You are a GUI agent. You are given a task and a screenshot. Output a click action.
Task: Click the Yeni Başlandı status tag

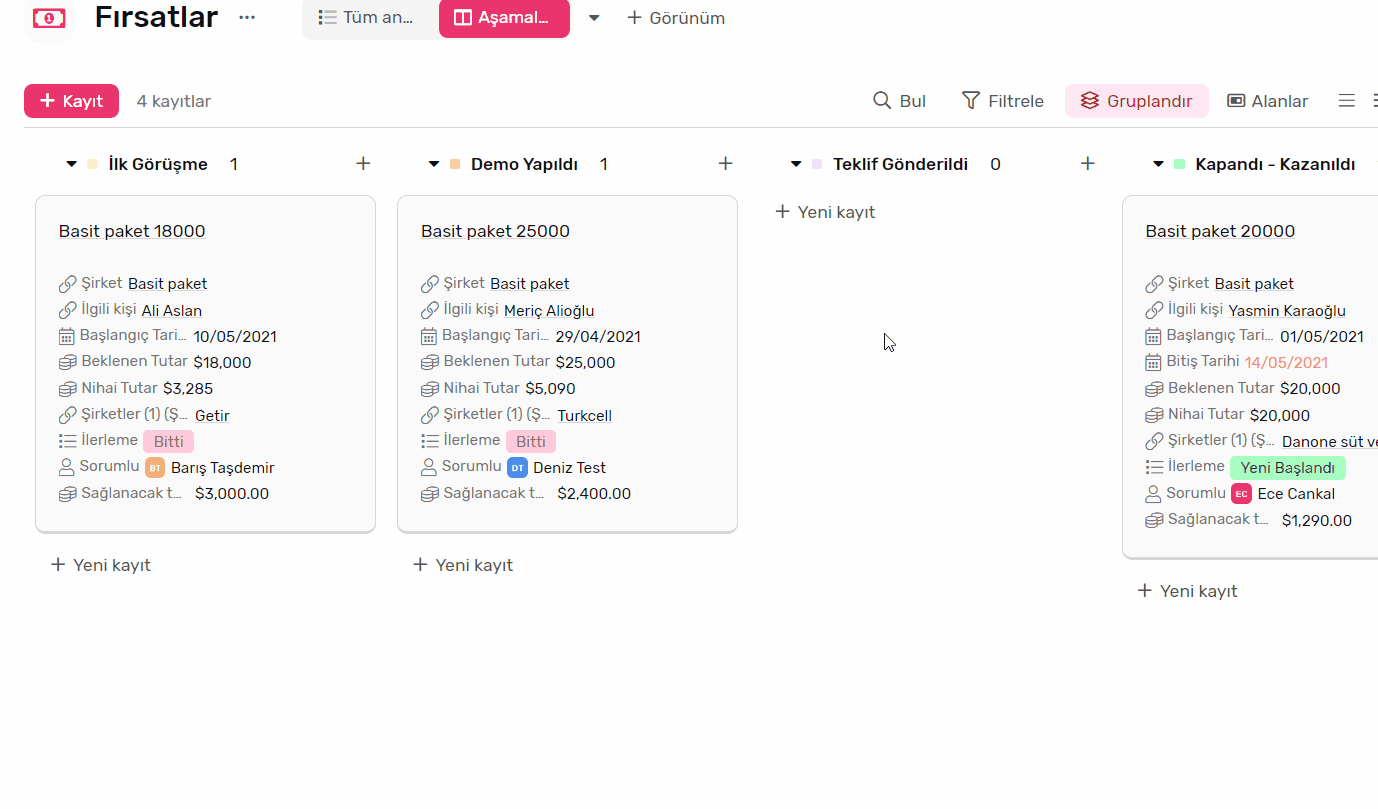point(1288,467)
